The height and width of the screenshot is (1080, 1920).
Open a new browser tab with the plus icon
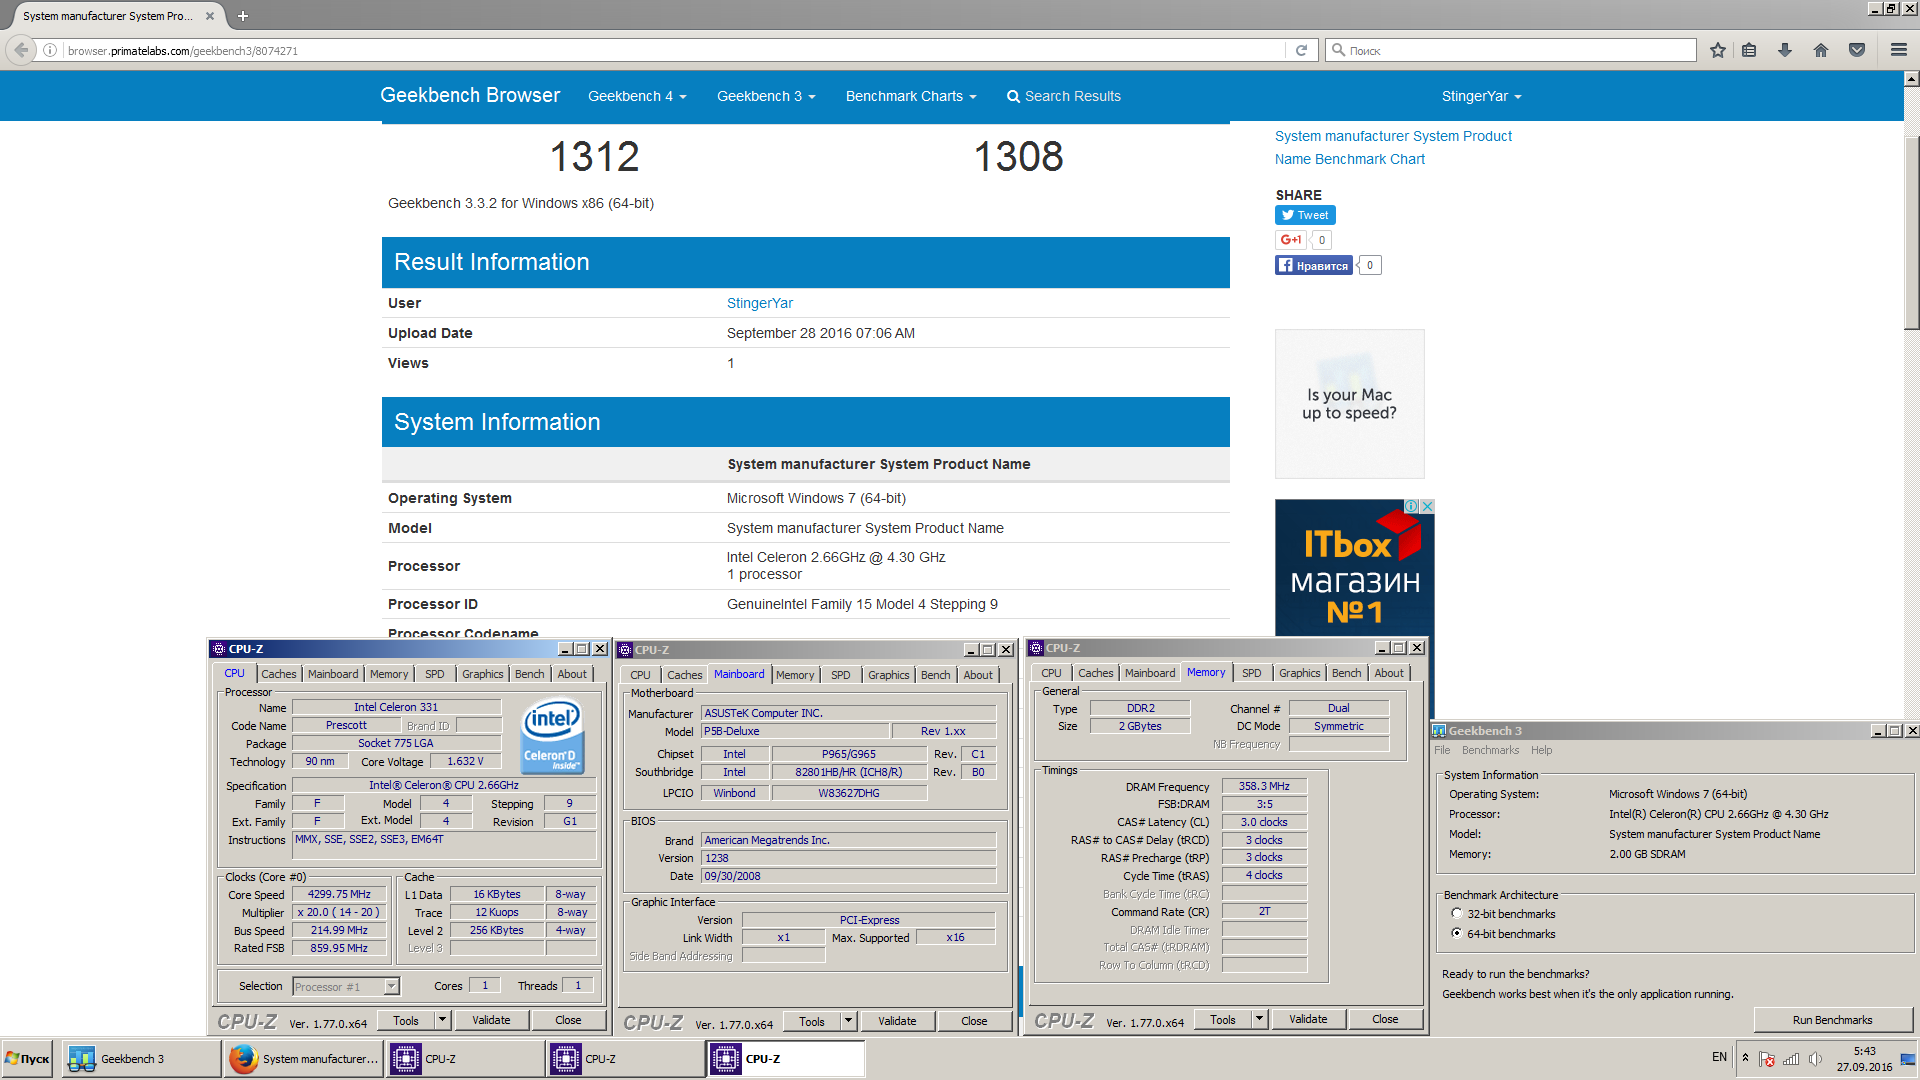pos(243,16)
